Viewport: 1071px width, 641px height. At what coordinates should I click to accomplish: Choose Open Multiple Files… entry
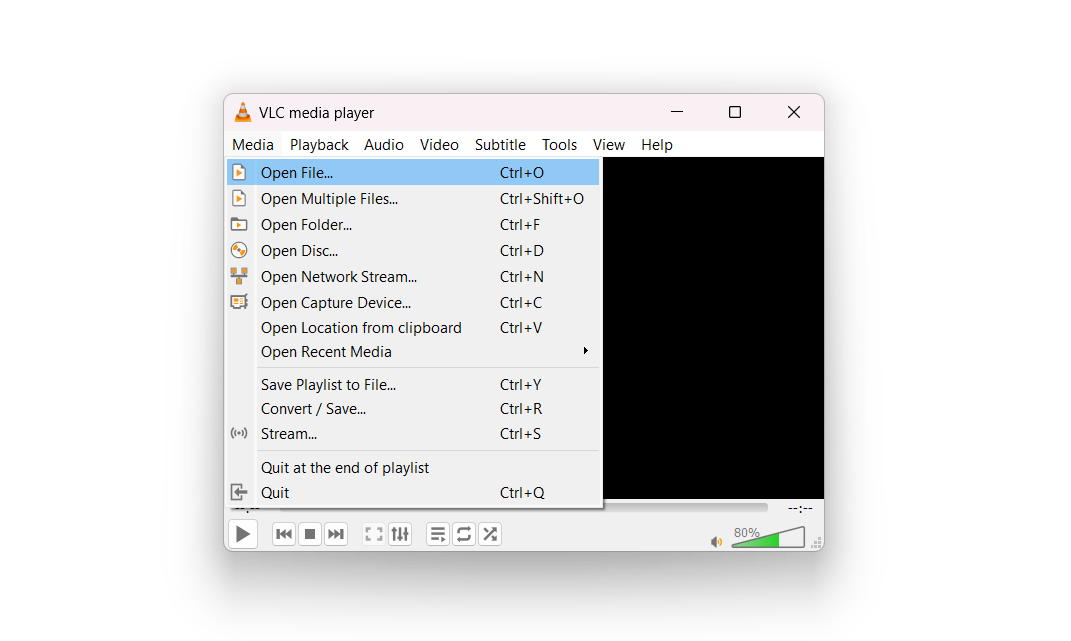413,198
